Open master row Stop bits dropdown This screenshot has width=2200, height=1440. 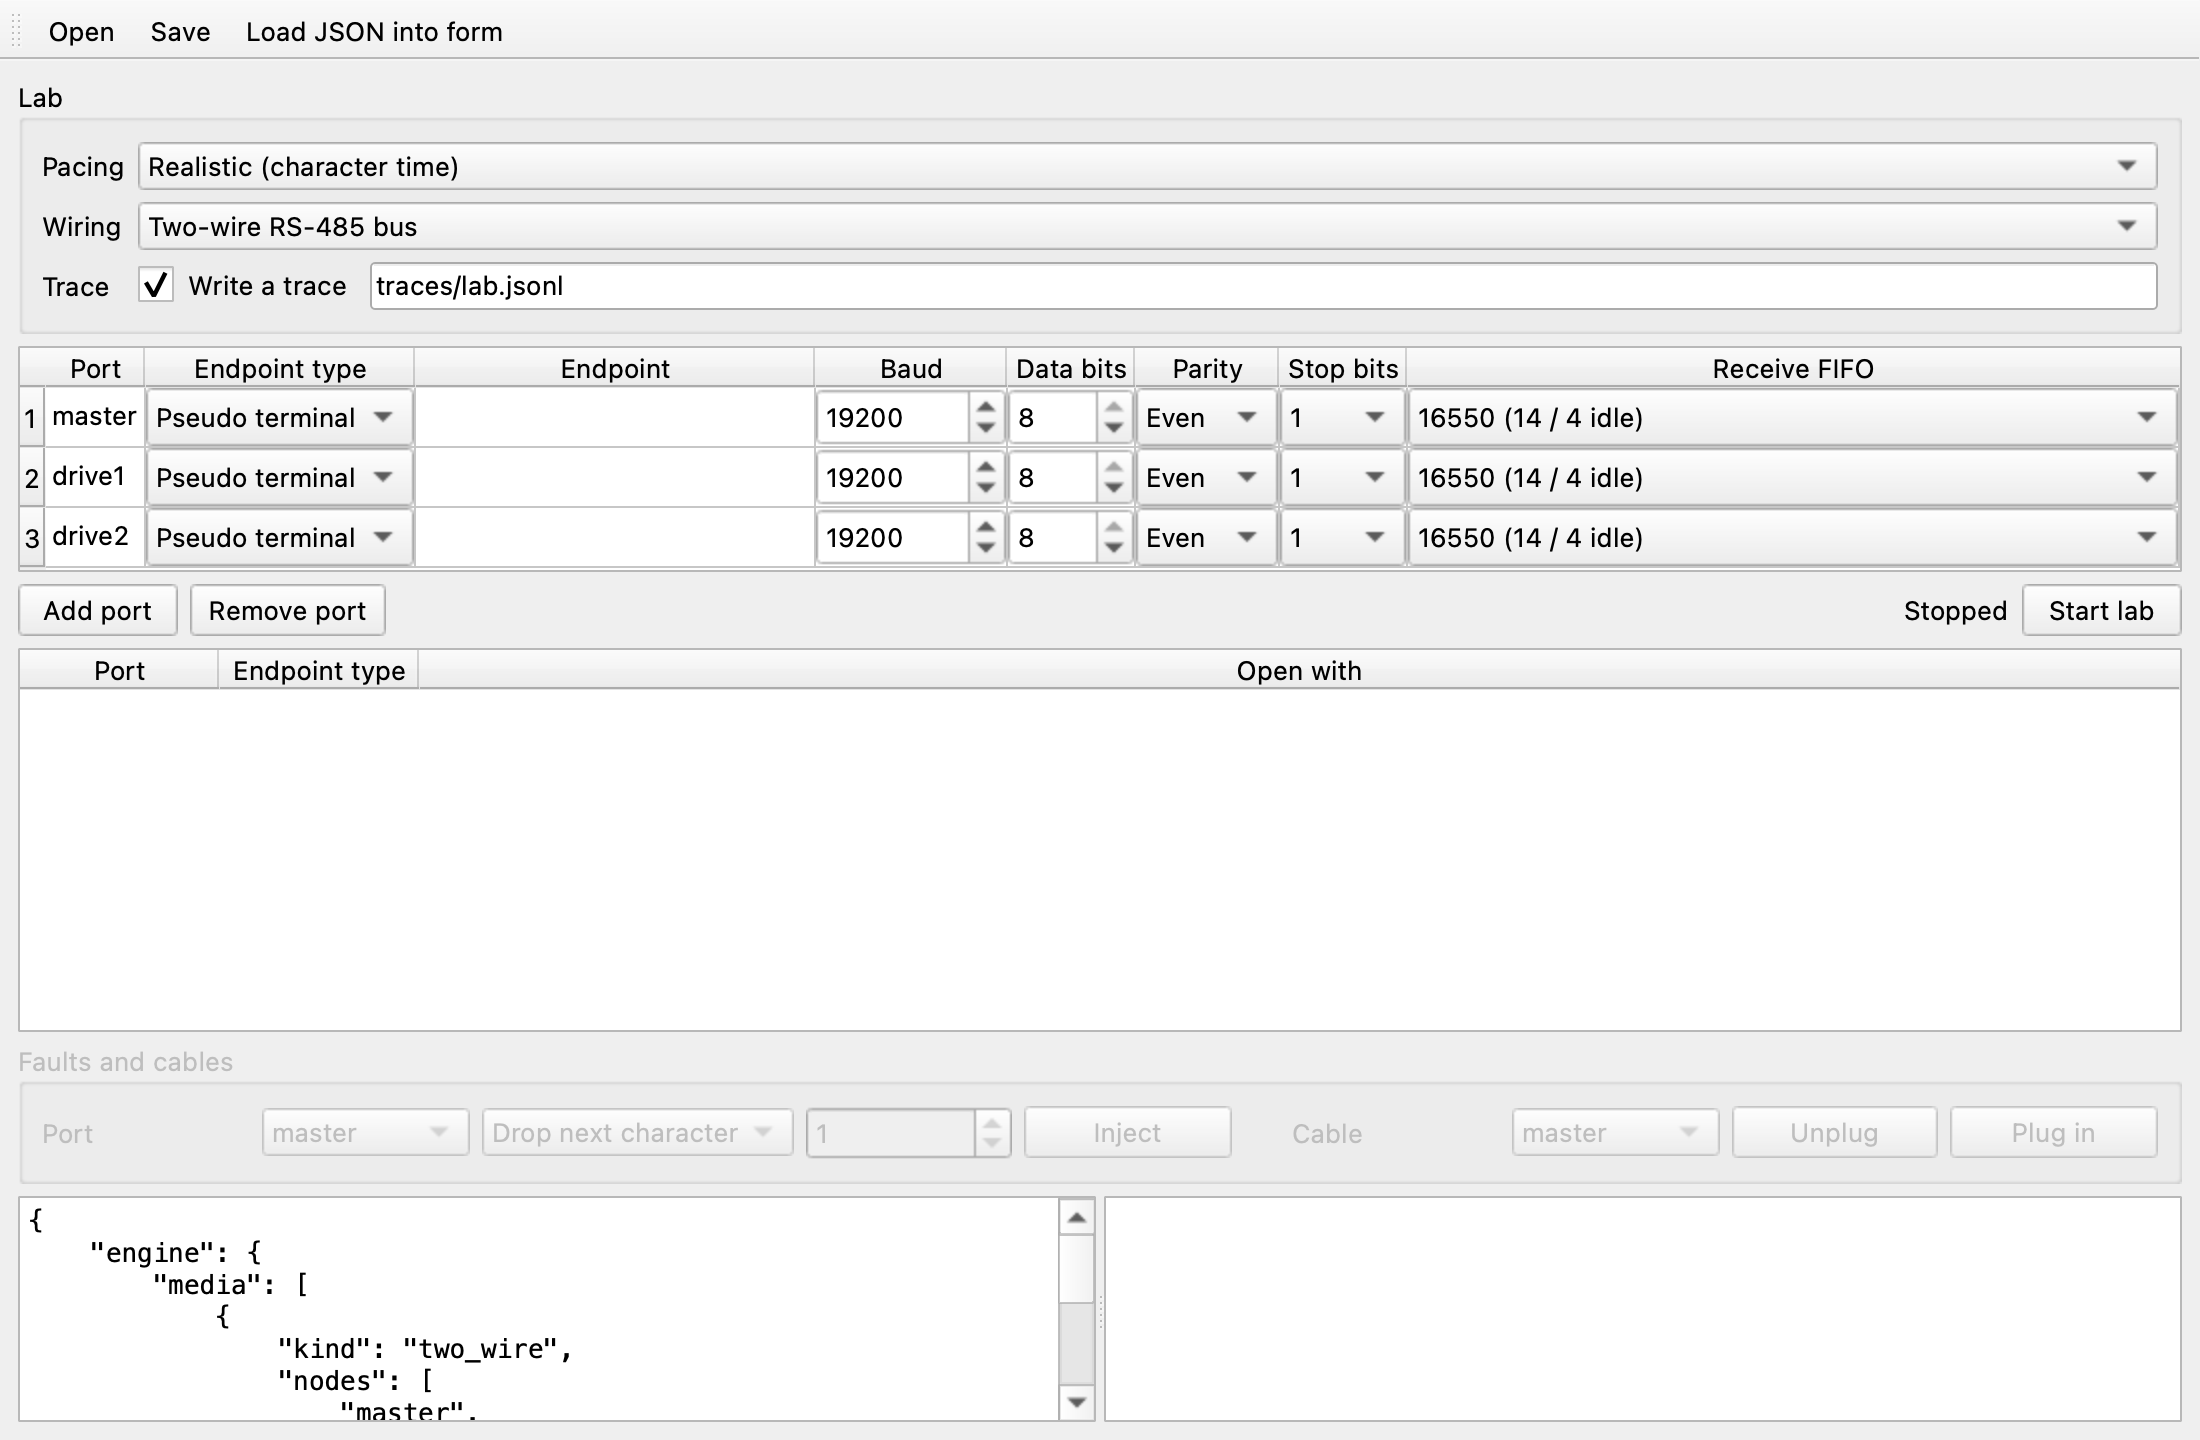1342,418
